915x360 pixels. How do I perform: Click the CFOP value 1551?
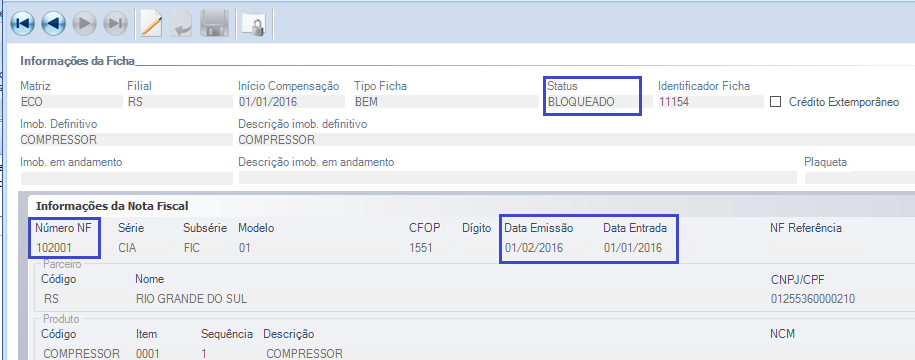(421, 248)
